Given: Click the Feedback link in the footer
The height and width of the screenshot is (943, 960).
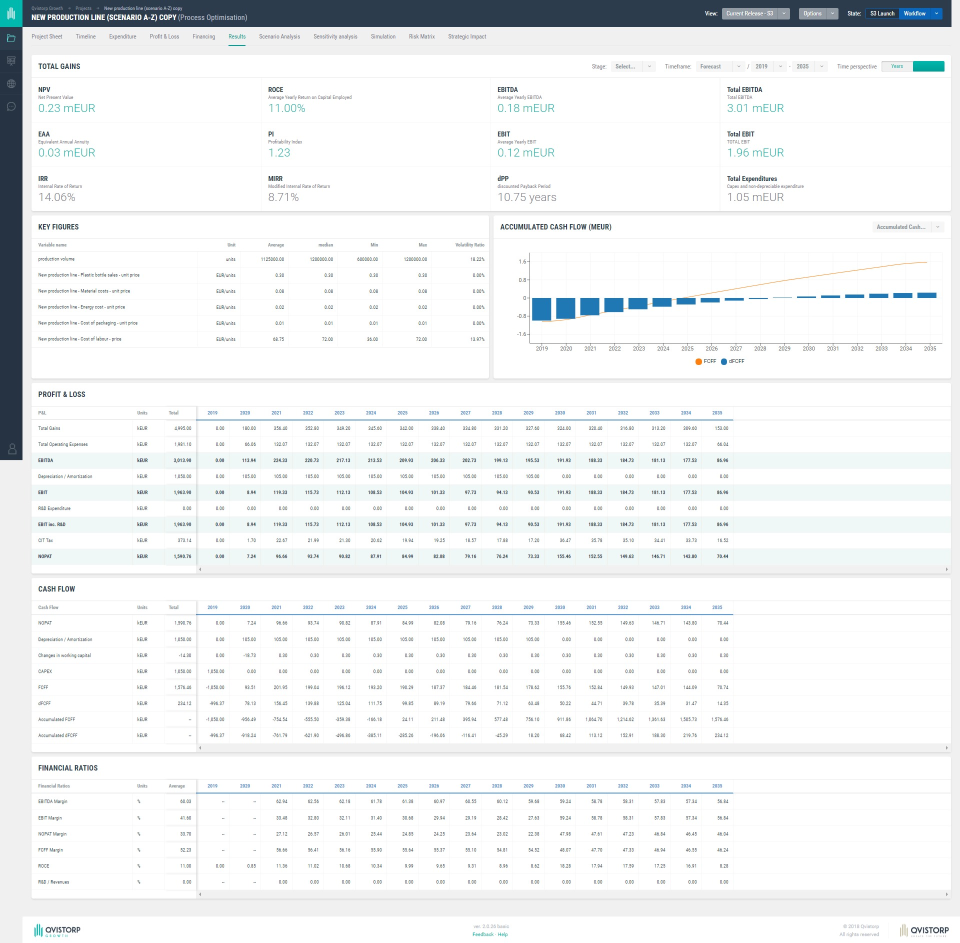Looking at the screenshot, I should 483,933.
